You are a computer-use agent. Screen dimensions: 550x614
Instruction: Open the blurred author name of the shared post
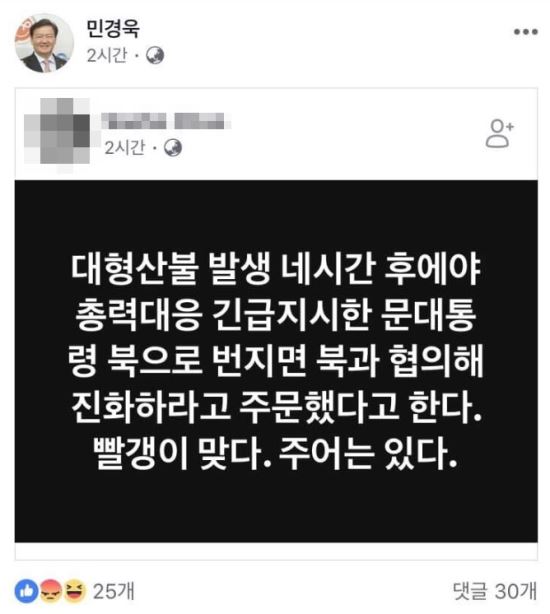coord(166,121)
